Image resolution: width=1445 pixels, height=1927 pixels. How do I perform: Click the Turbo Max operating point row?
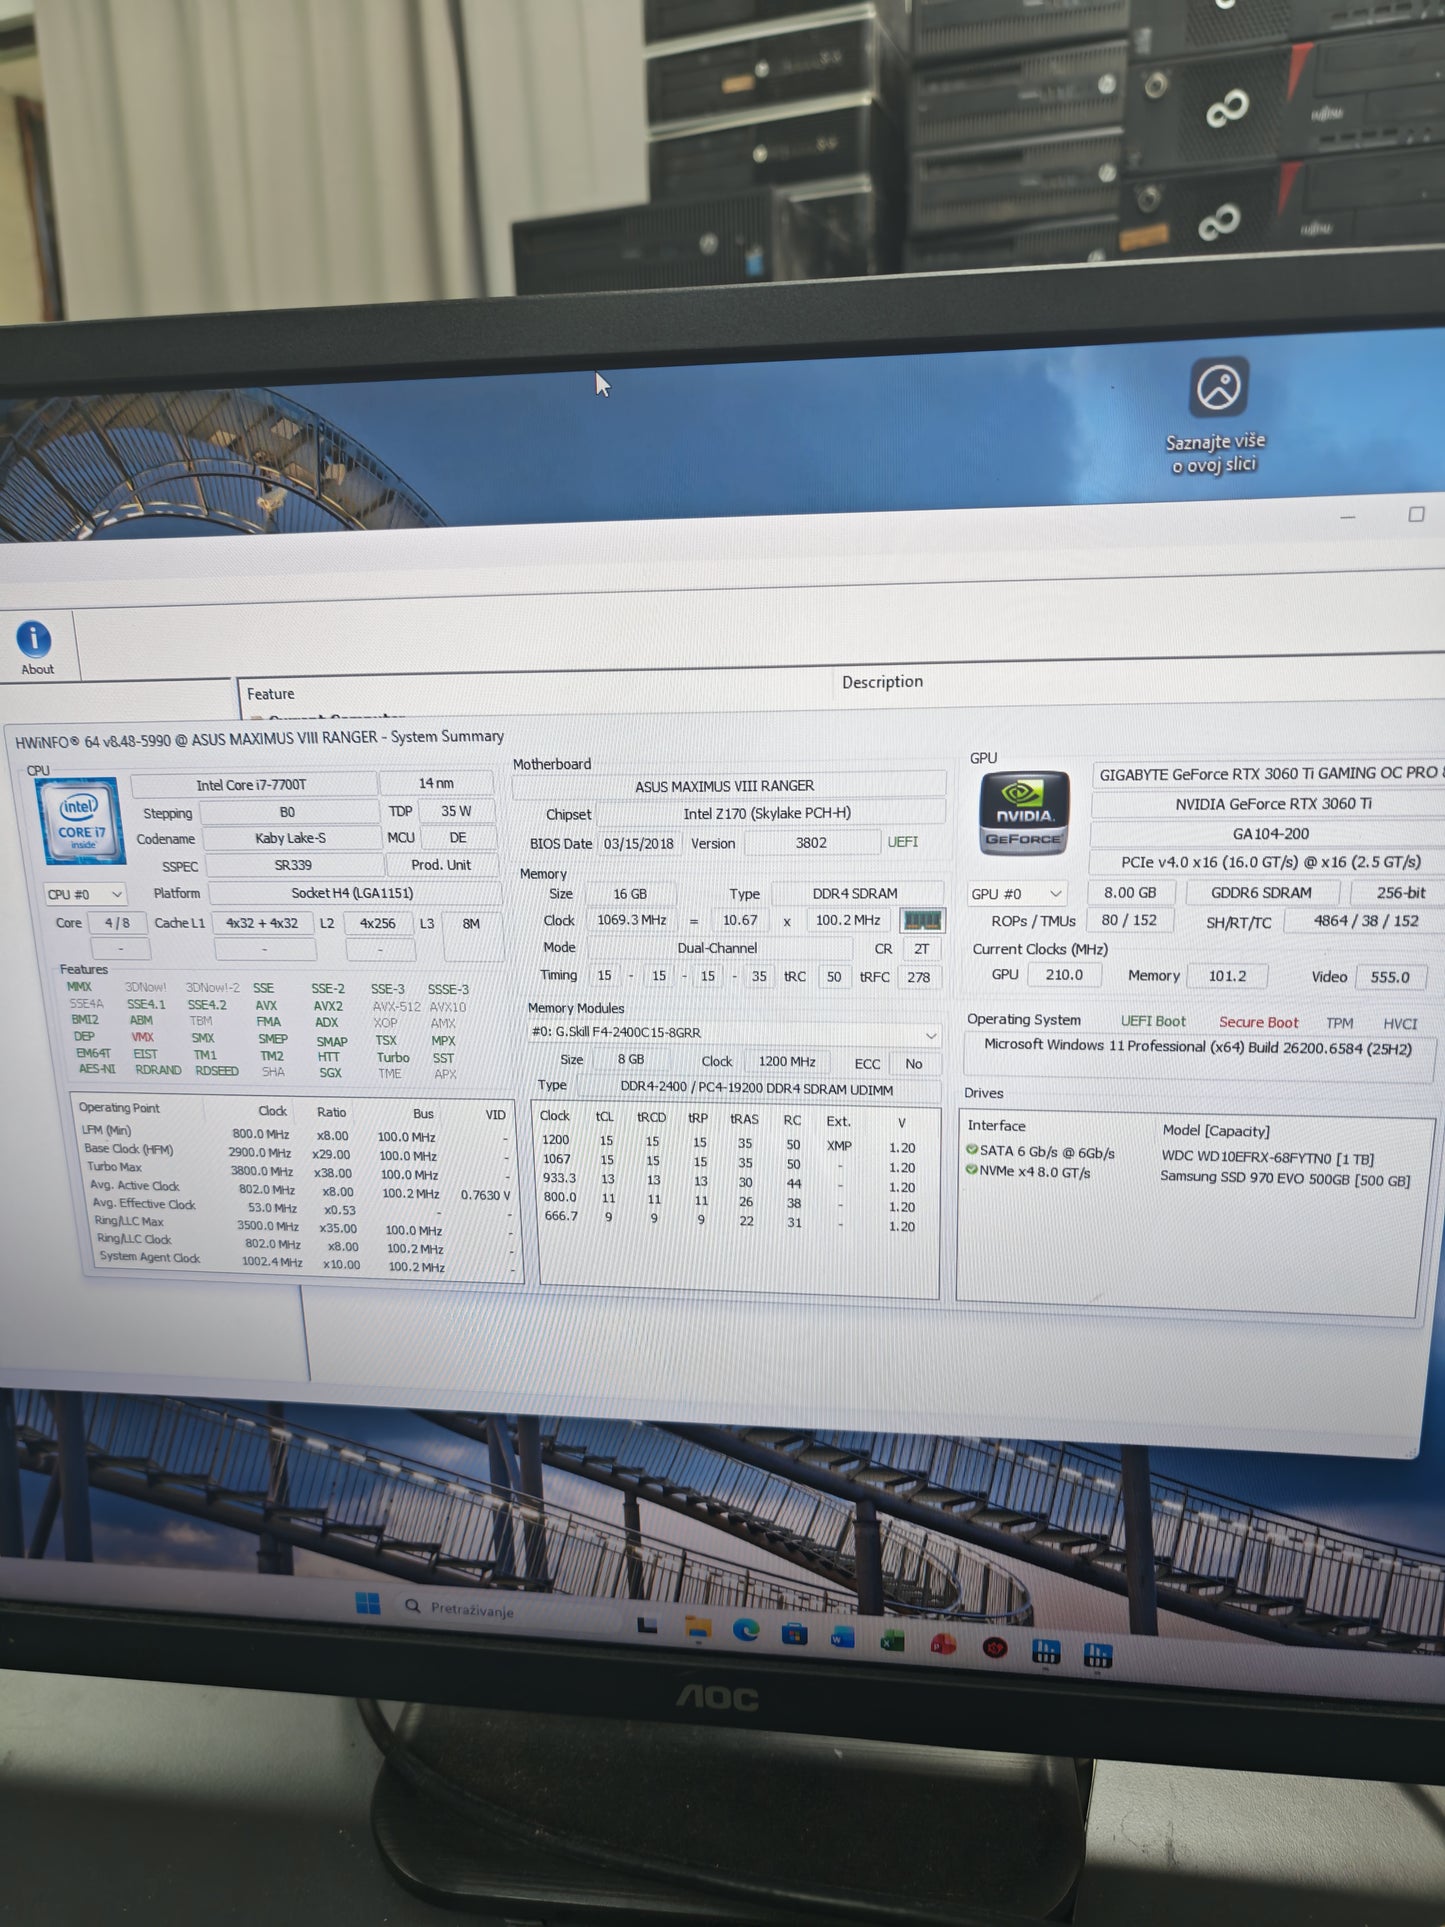tap(296, 1171)
